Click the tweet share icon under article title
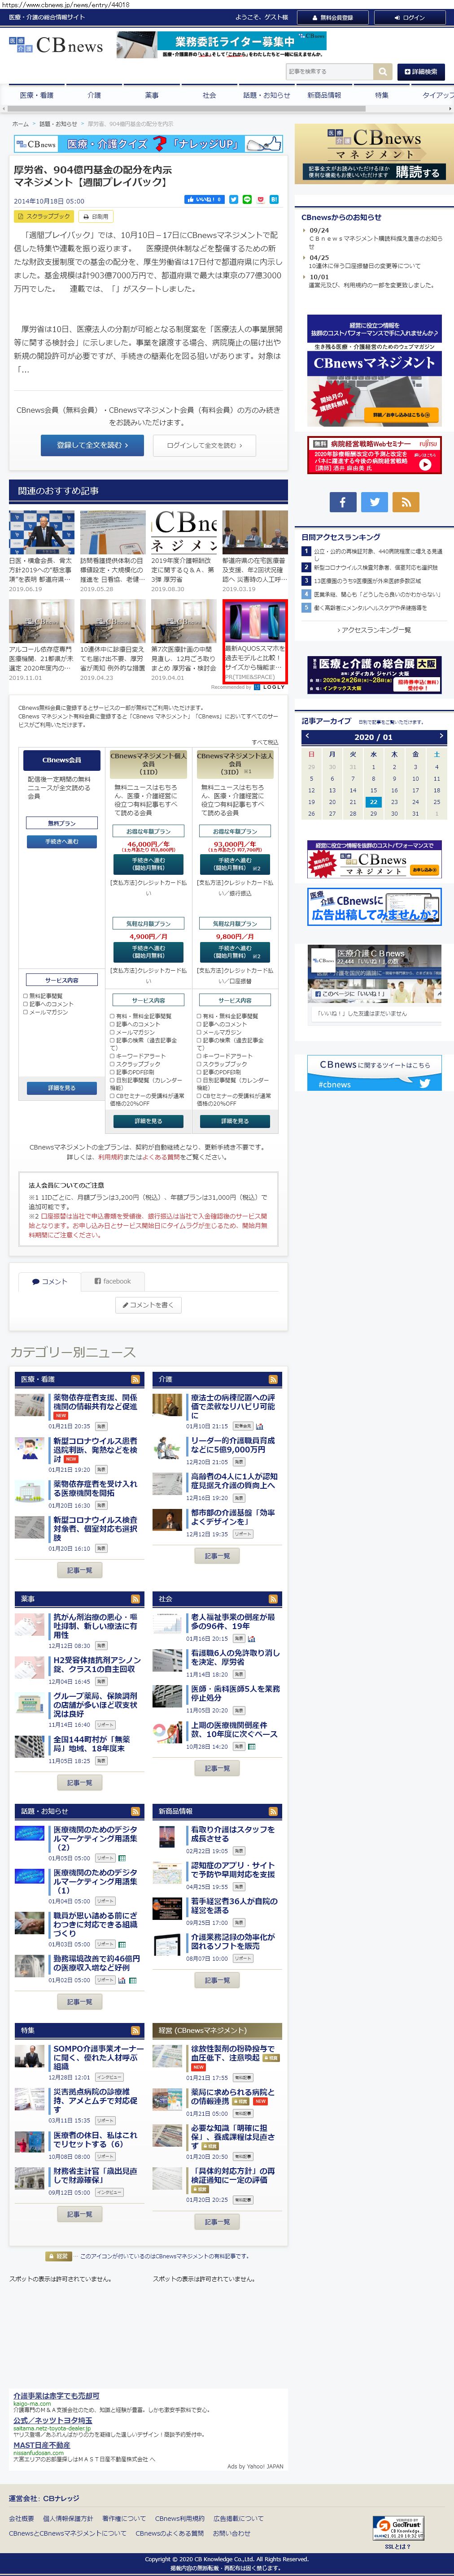454x2576 pixels. pos(233,200)
